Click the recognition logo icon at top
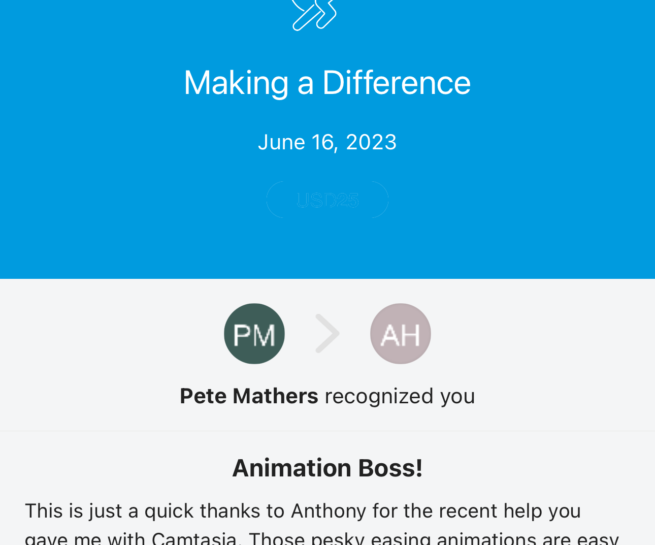Screen dimensions: 655x545 pyautogui.click(x=313, y=13)
